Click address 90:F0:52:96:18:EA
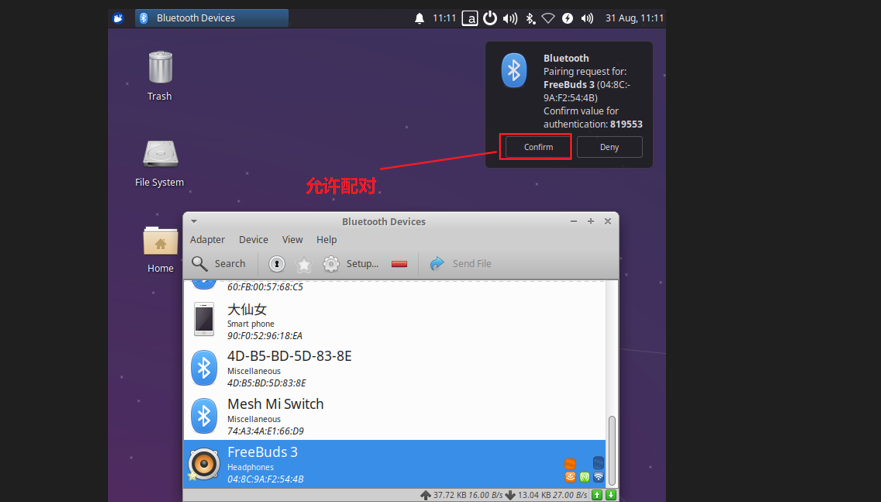This screenshot has width=881, height=502. (x=265, y=336)
